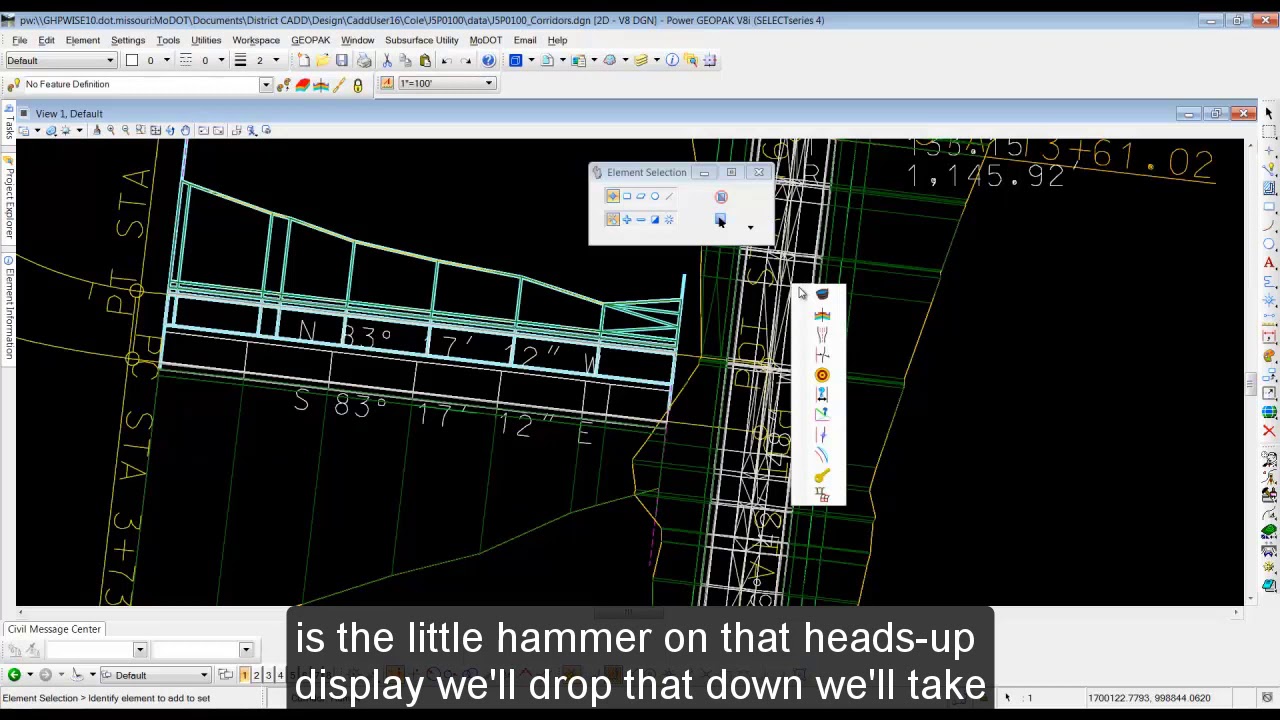Image resolution: width=1280 pixels, height=720 pixels.
Task: Click the Cut scissors icon
Action: [387, 61]
